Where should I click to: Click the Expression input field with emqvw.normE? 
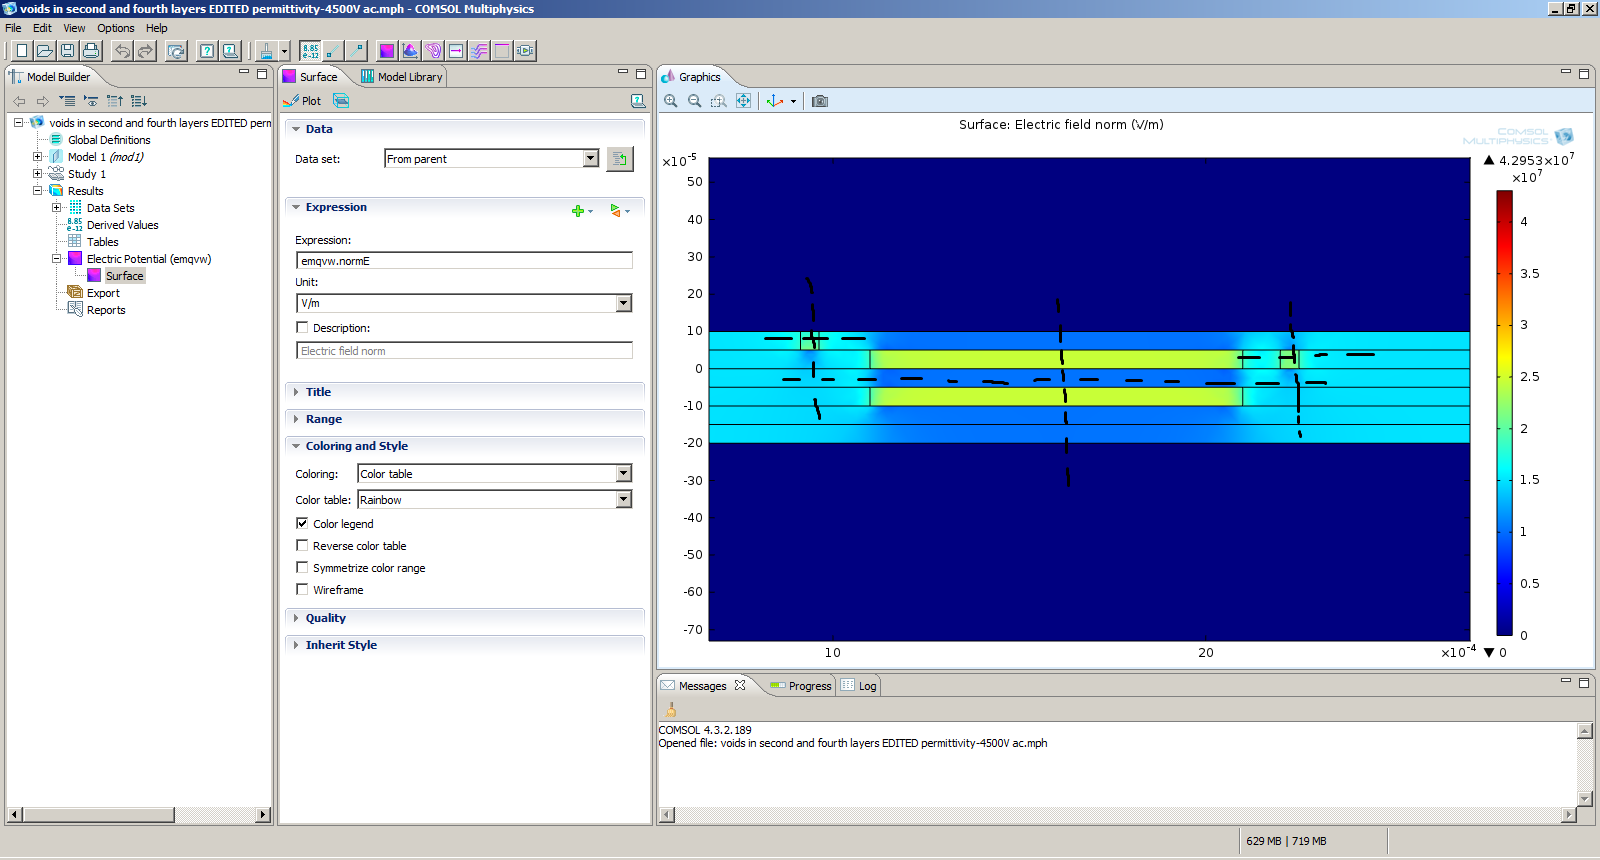[x=464, y=261]
